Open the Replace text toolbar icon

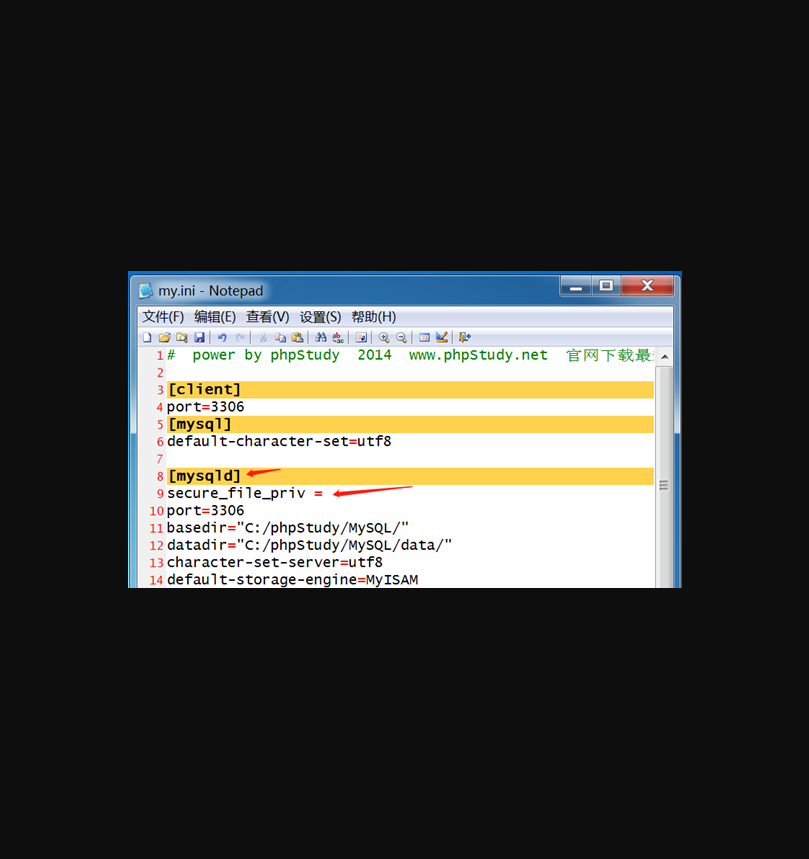point(338,338)
